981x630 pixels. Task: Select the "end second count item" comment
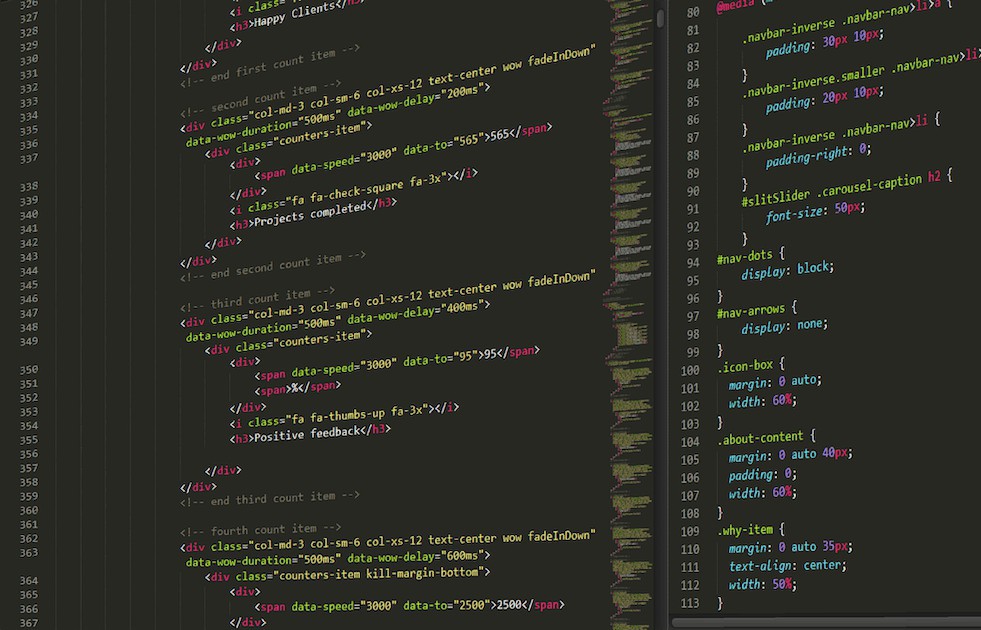pyautogui.click(x=273, y=267)
